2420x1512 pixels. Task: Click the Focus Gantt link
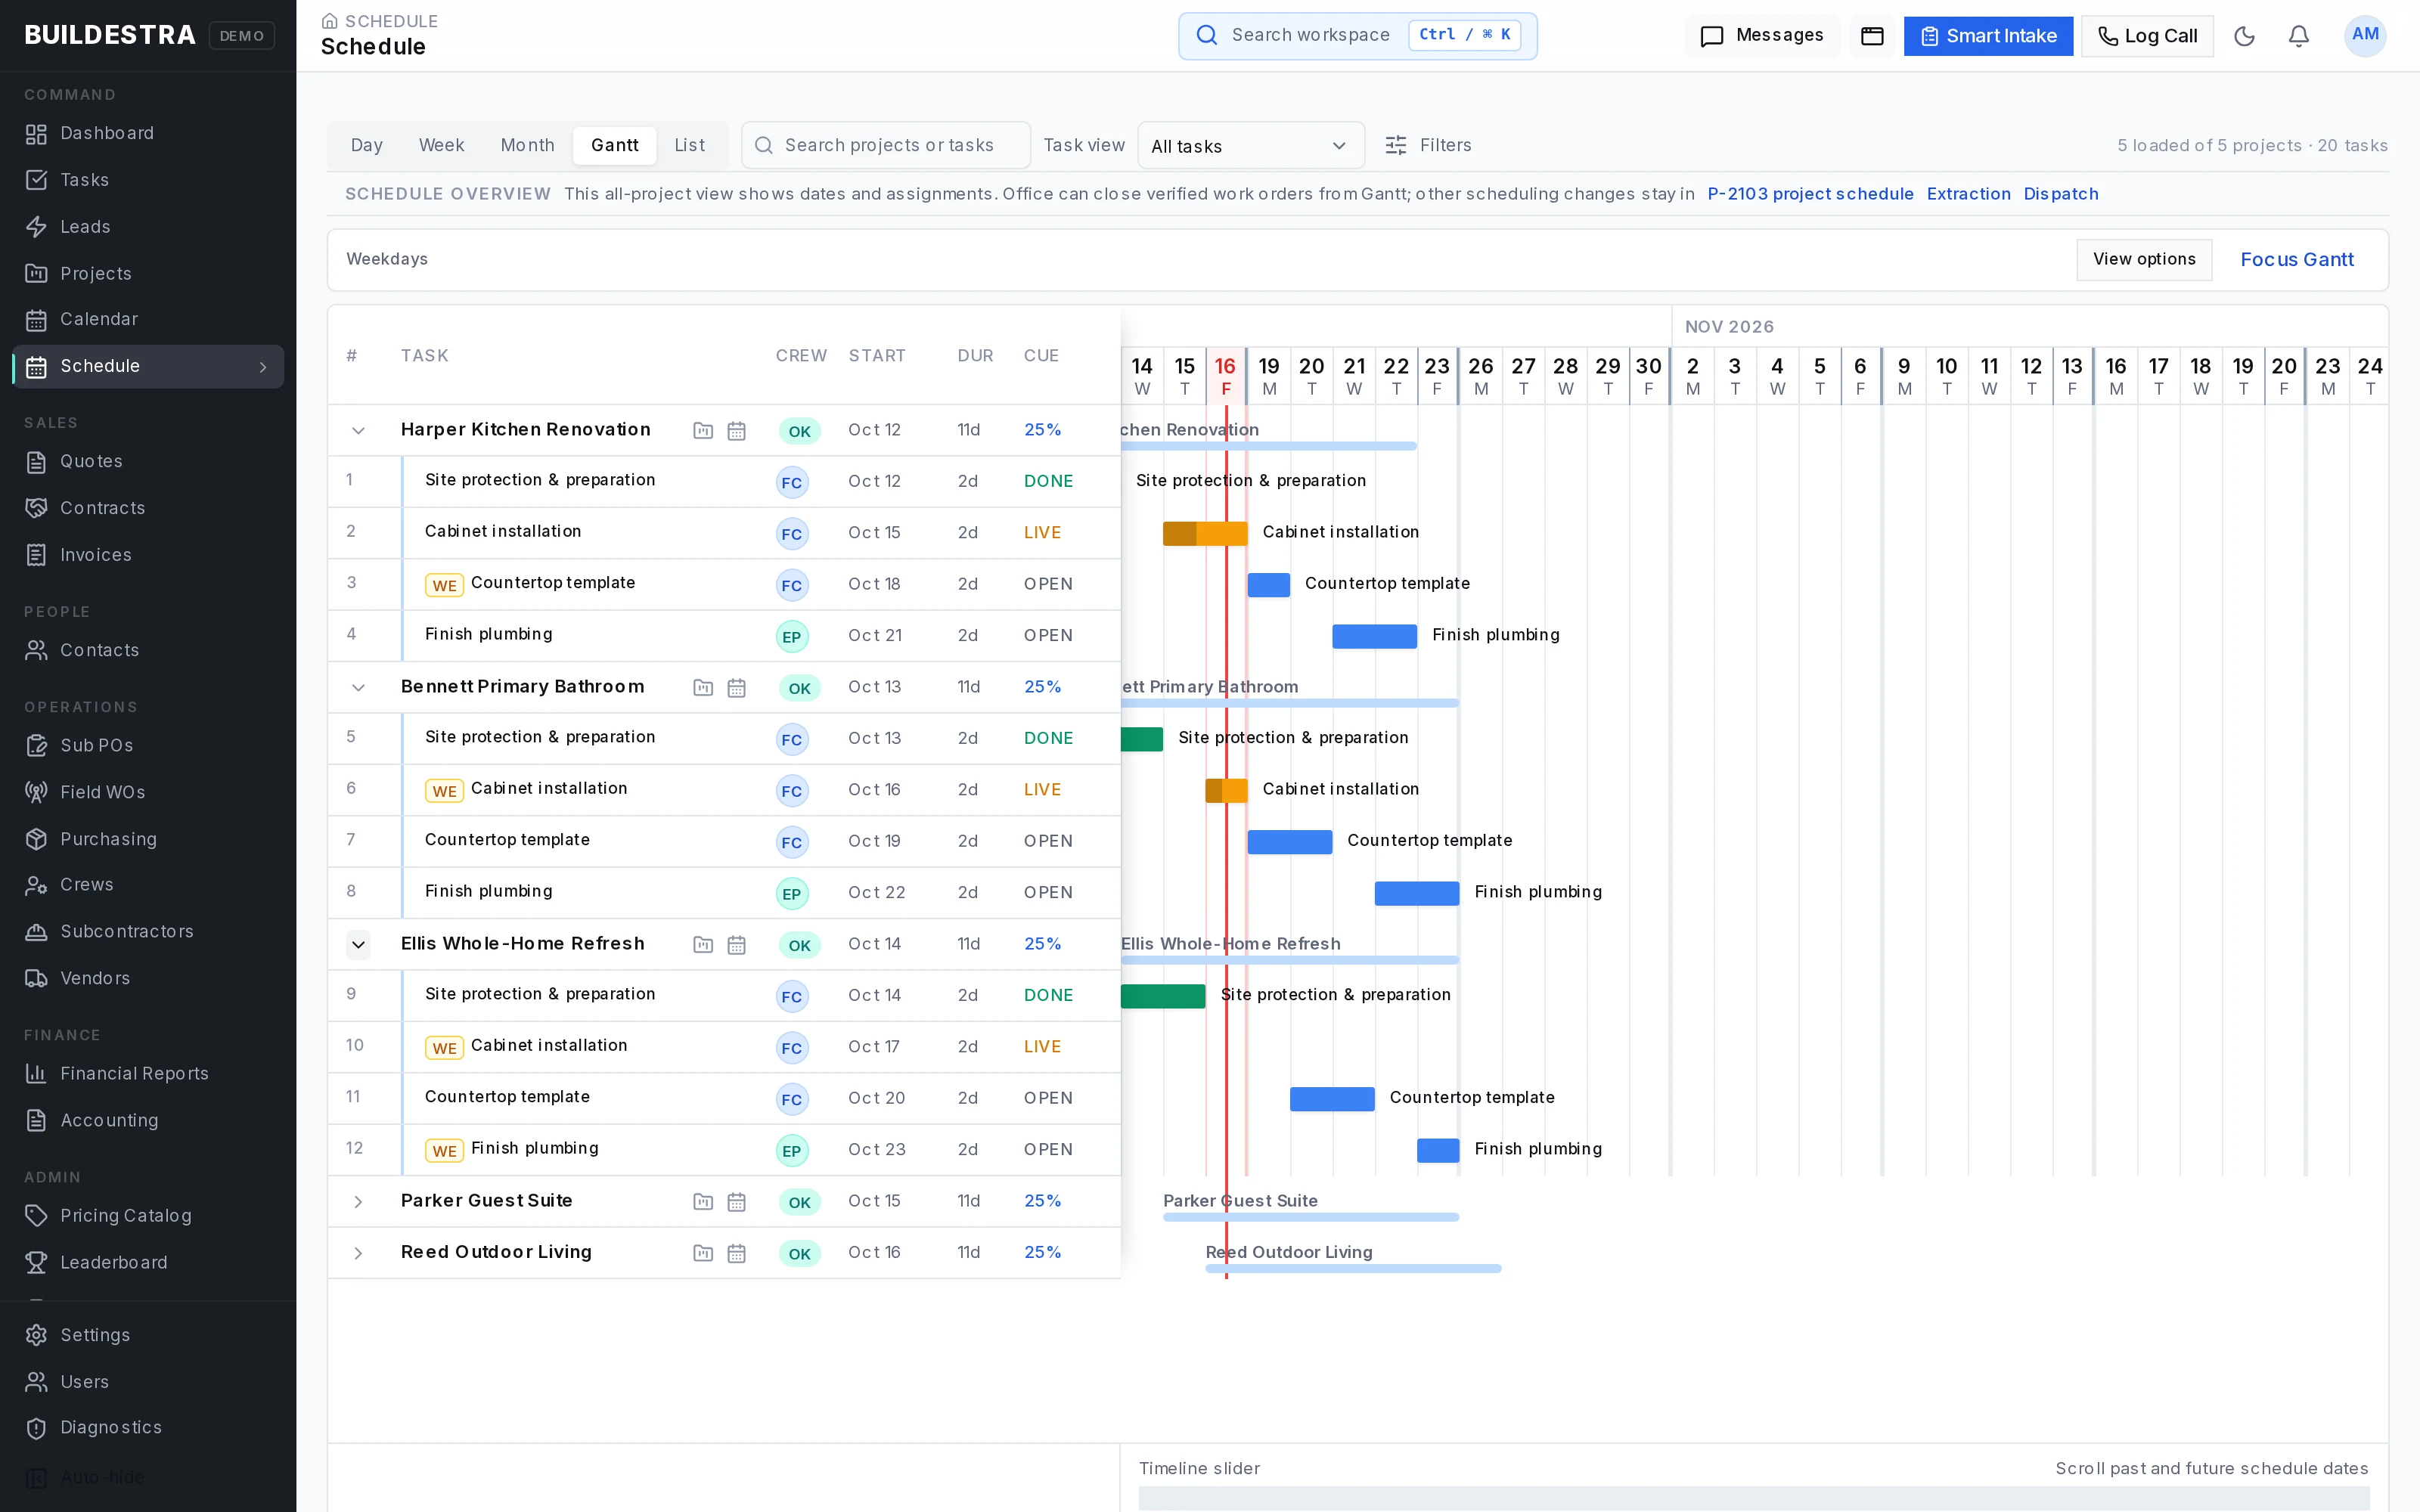click(x=2297, y=260)
